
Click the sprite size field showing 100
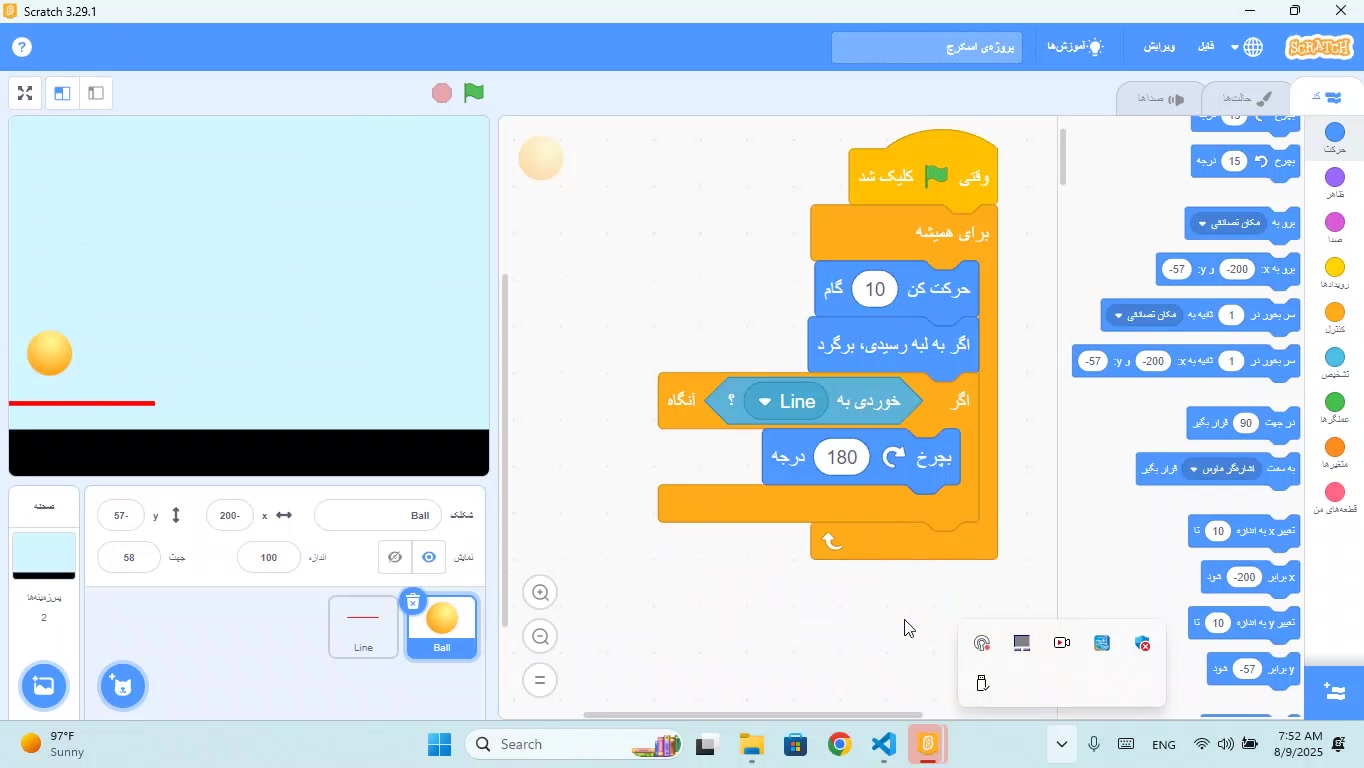[x=269, y=557]
